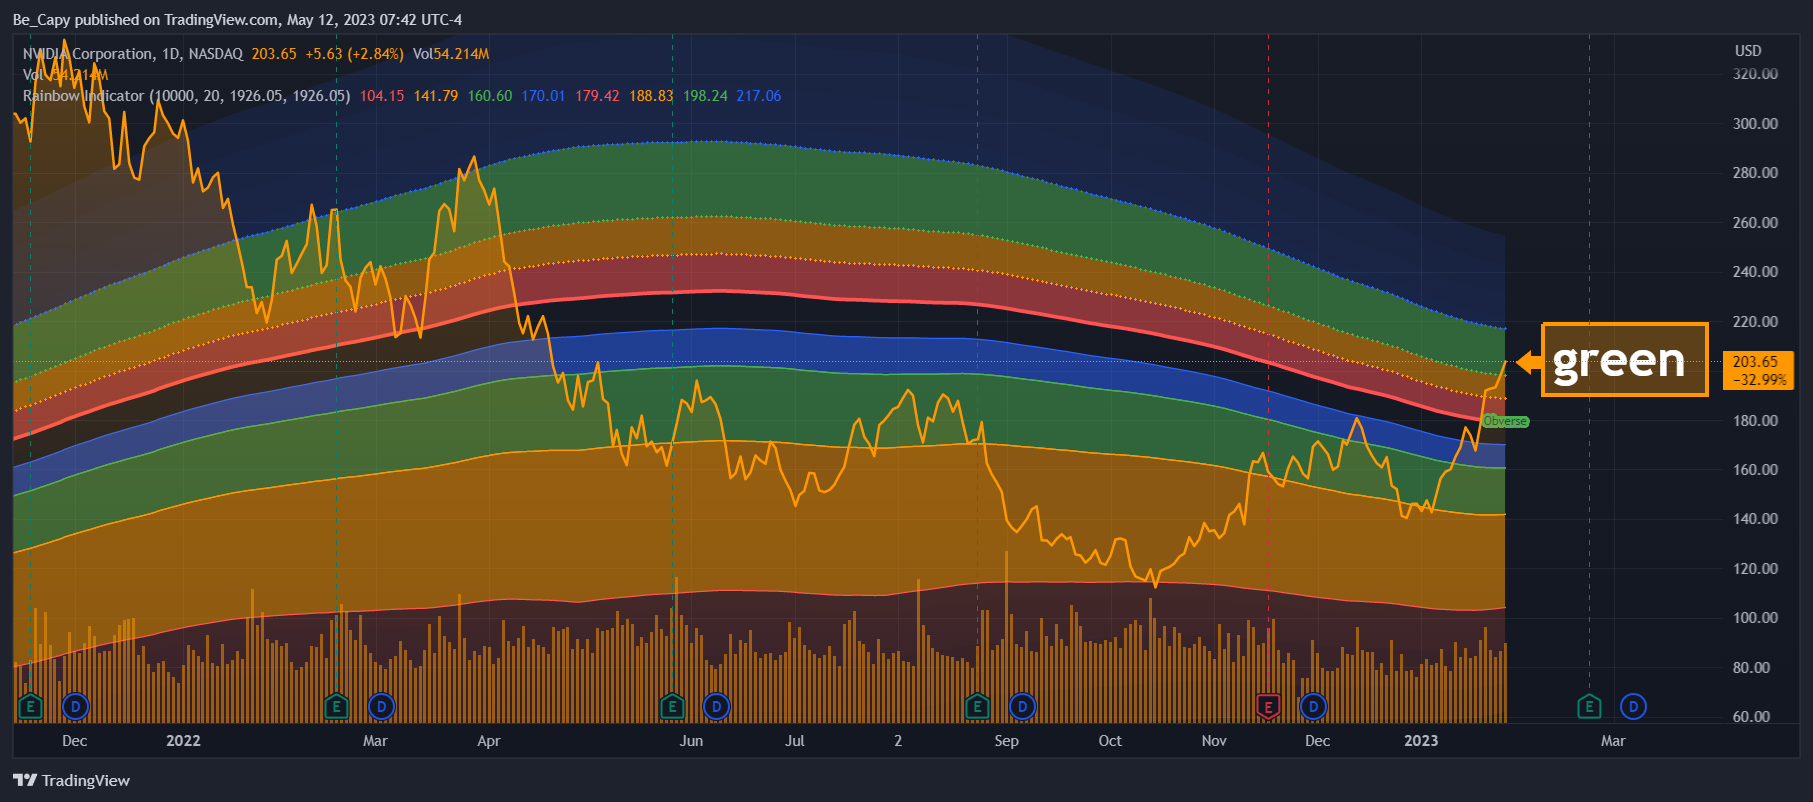The width and height of the screenshot is (1813, 802).
Task: Click the Apr label on the time axis
Action: 488,741
